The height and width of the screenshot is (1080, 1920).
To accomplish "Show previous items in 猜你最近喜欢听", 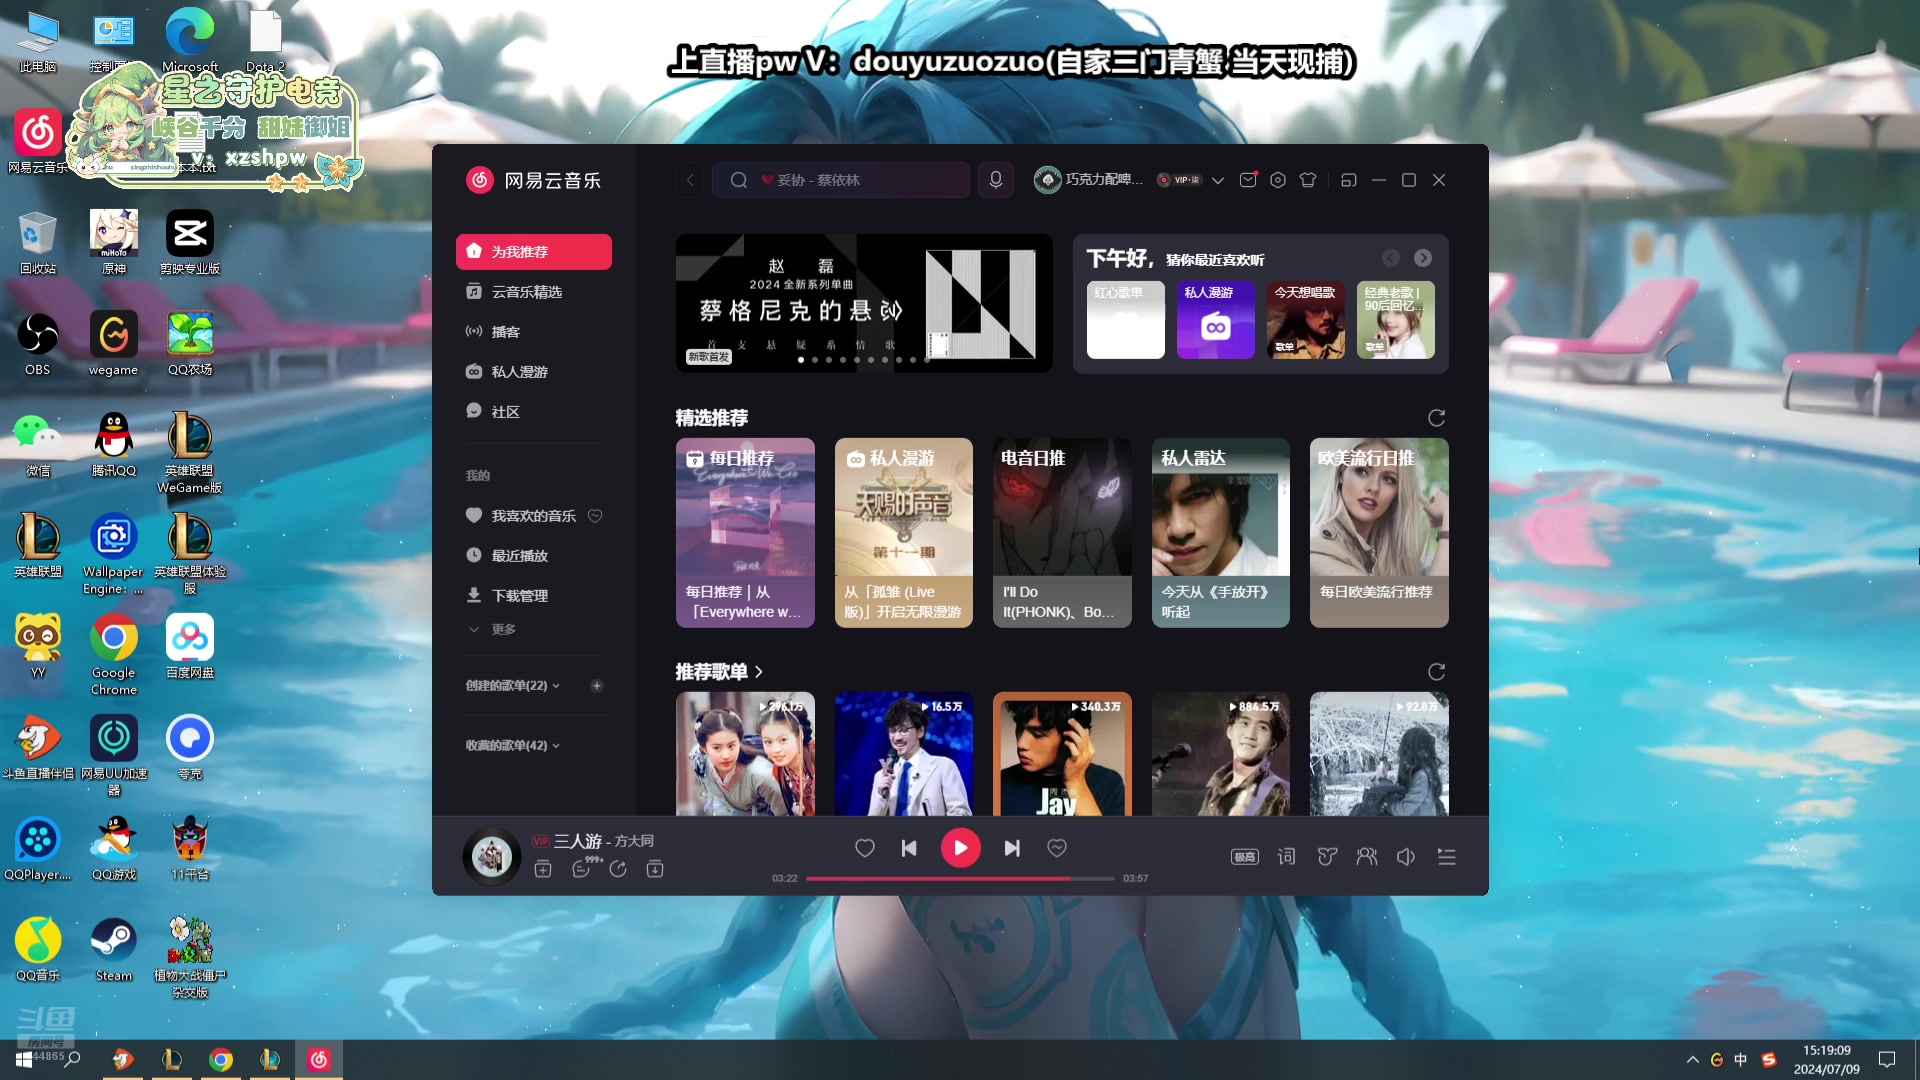I will [x=1391, y=258].
